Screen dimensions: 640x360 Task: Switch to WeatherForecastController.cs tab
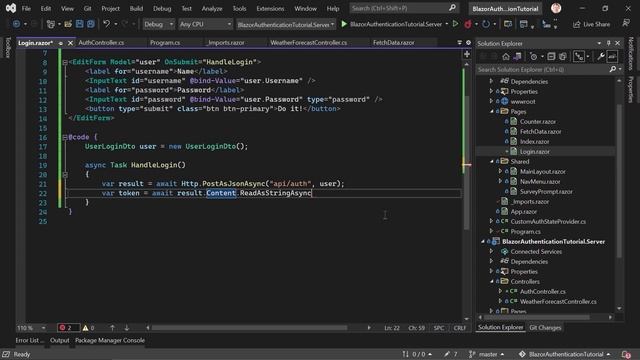coord(309,42)
